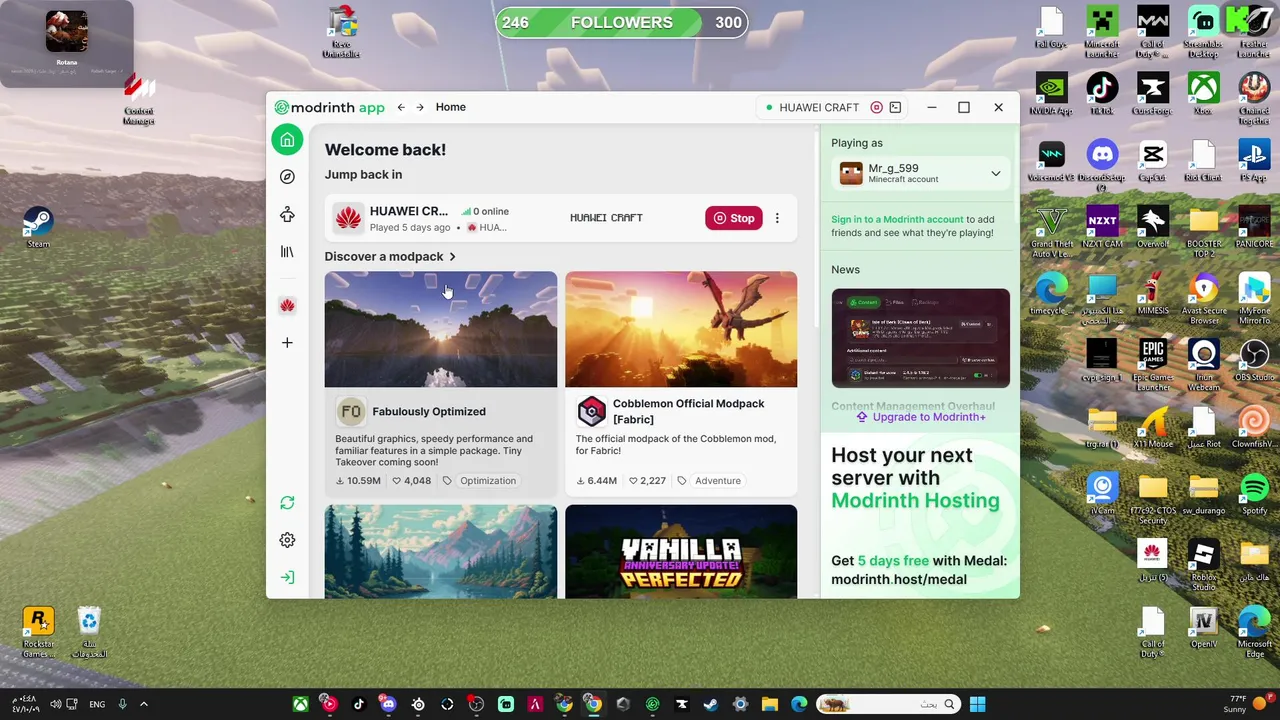Click the taskbar search box
Image resolution: width=1280 pixels, height=720 pixels.
coord(889,704)
